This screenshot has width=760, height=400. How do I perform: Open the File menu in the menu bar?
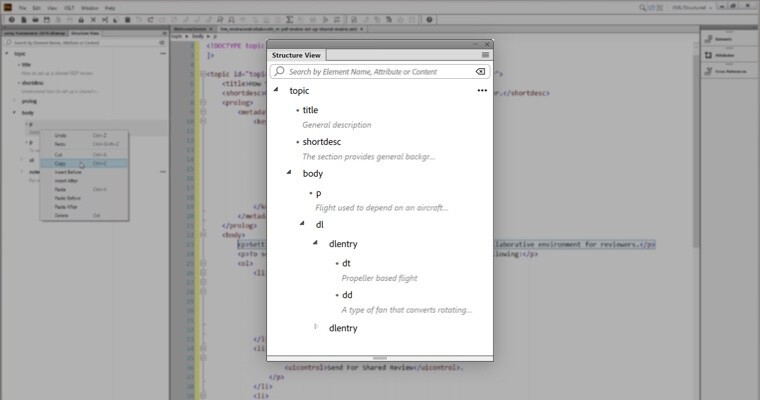(22, 8)
